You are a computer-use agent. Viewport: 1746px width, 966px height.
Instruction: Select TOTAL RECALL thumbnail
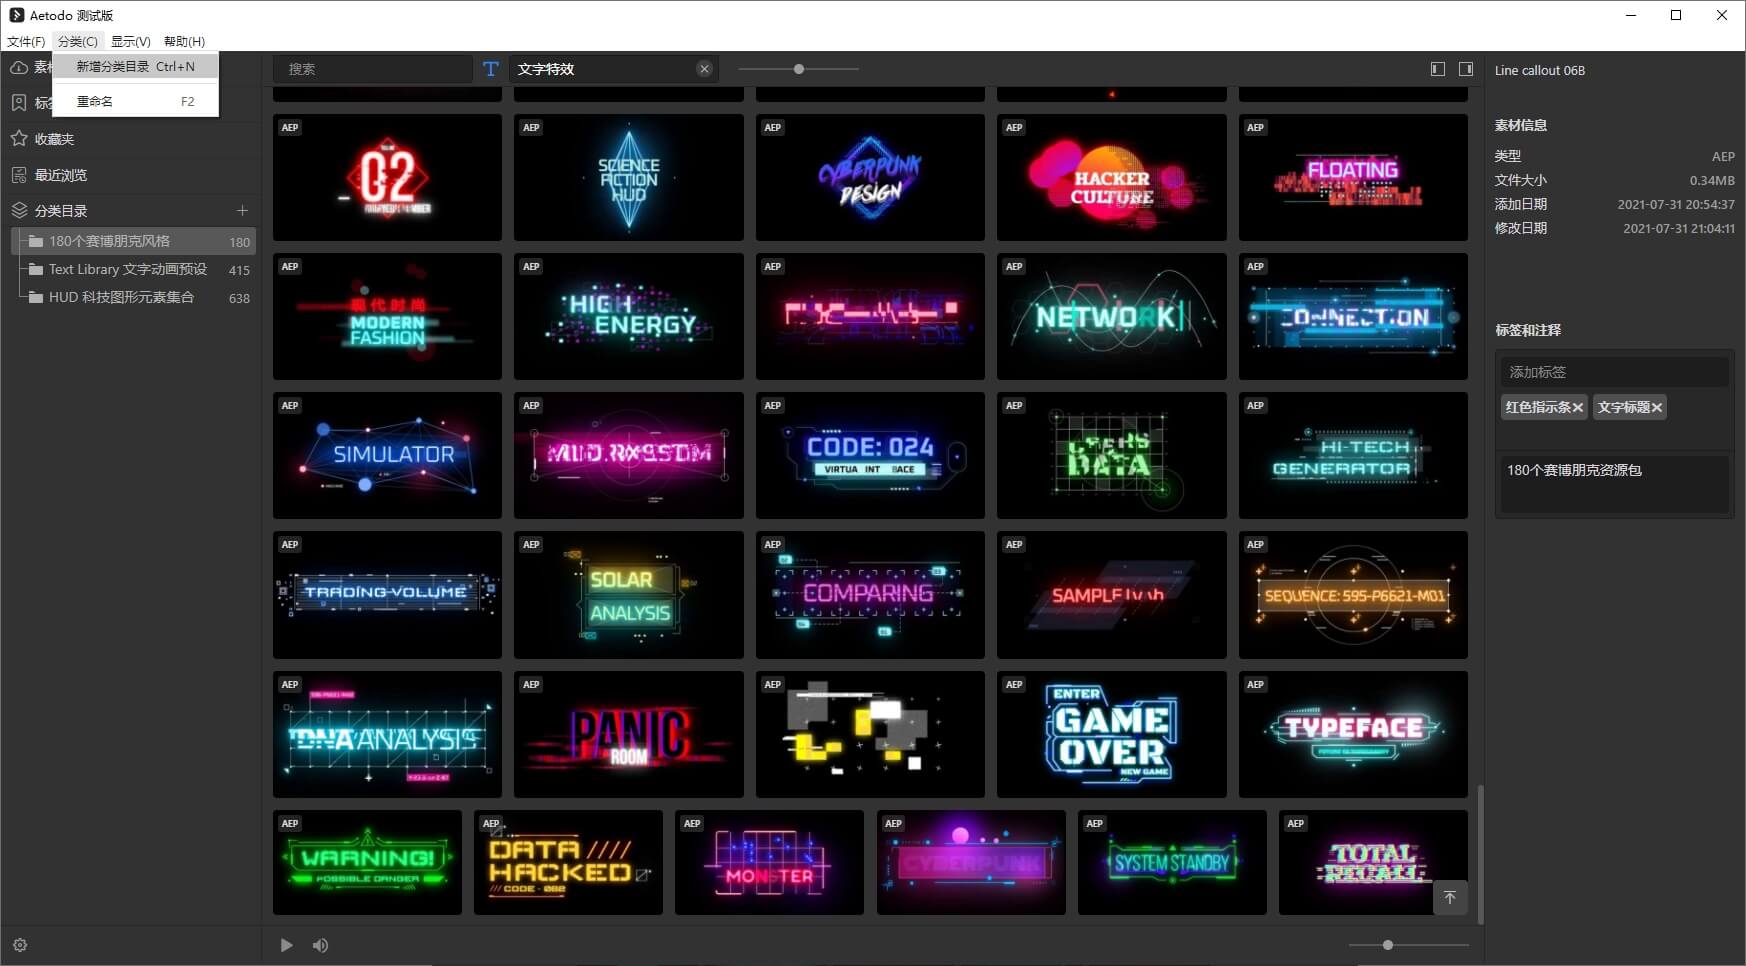pyautogui.click(x=1373, y=862)
